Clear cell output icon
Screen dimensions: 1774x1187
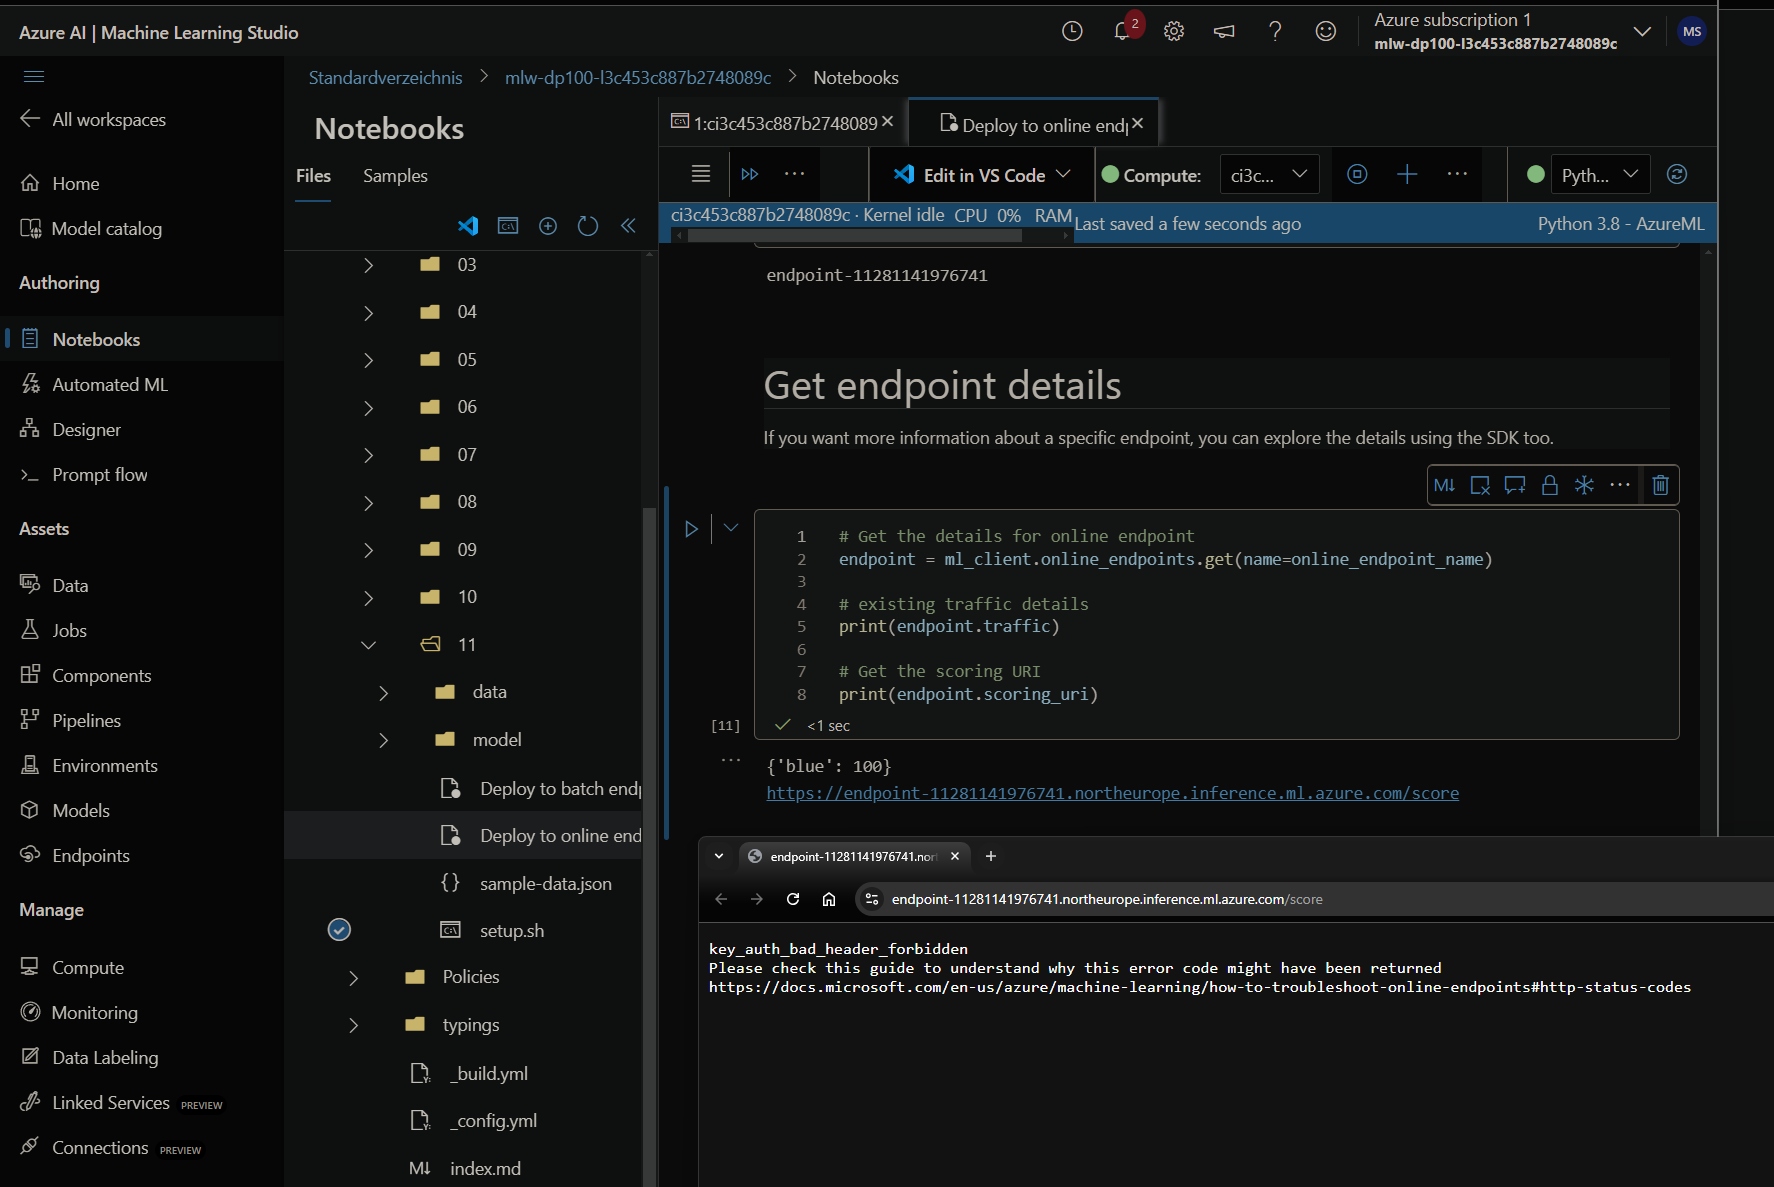click(1480, 485)
